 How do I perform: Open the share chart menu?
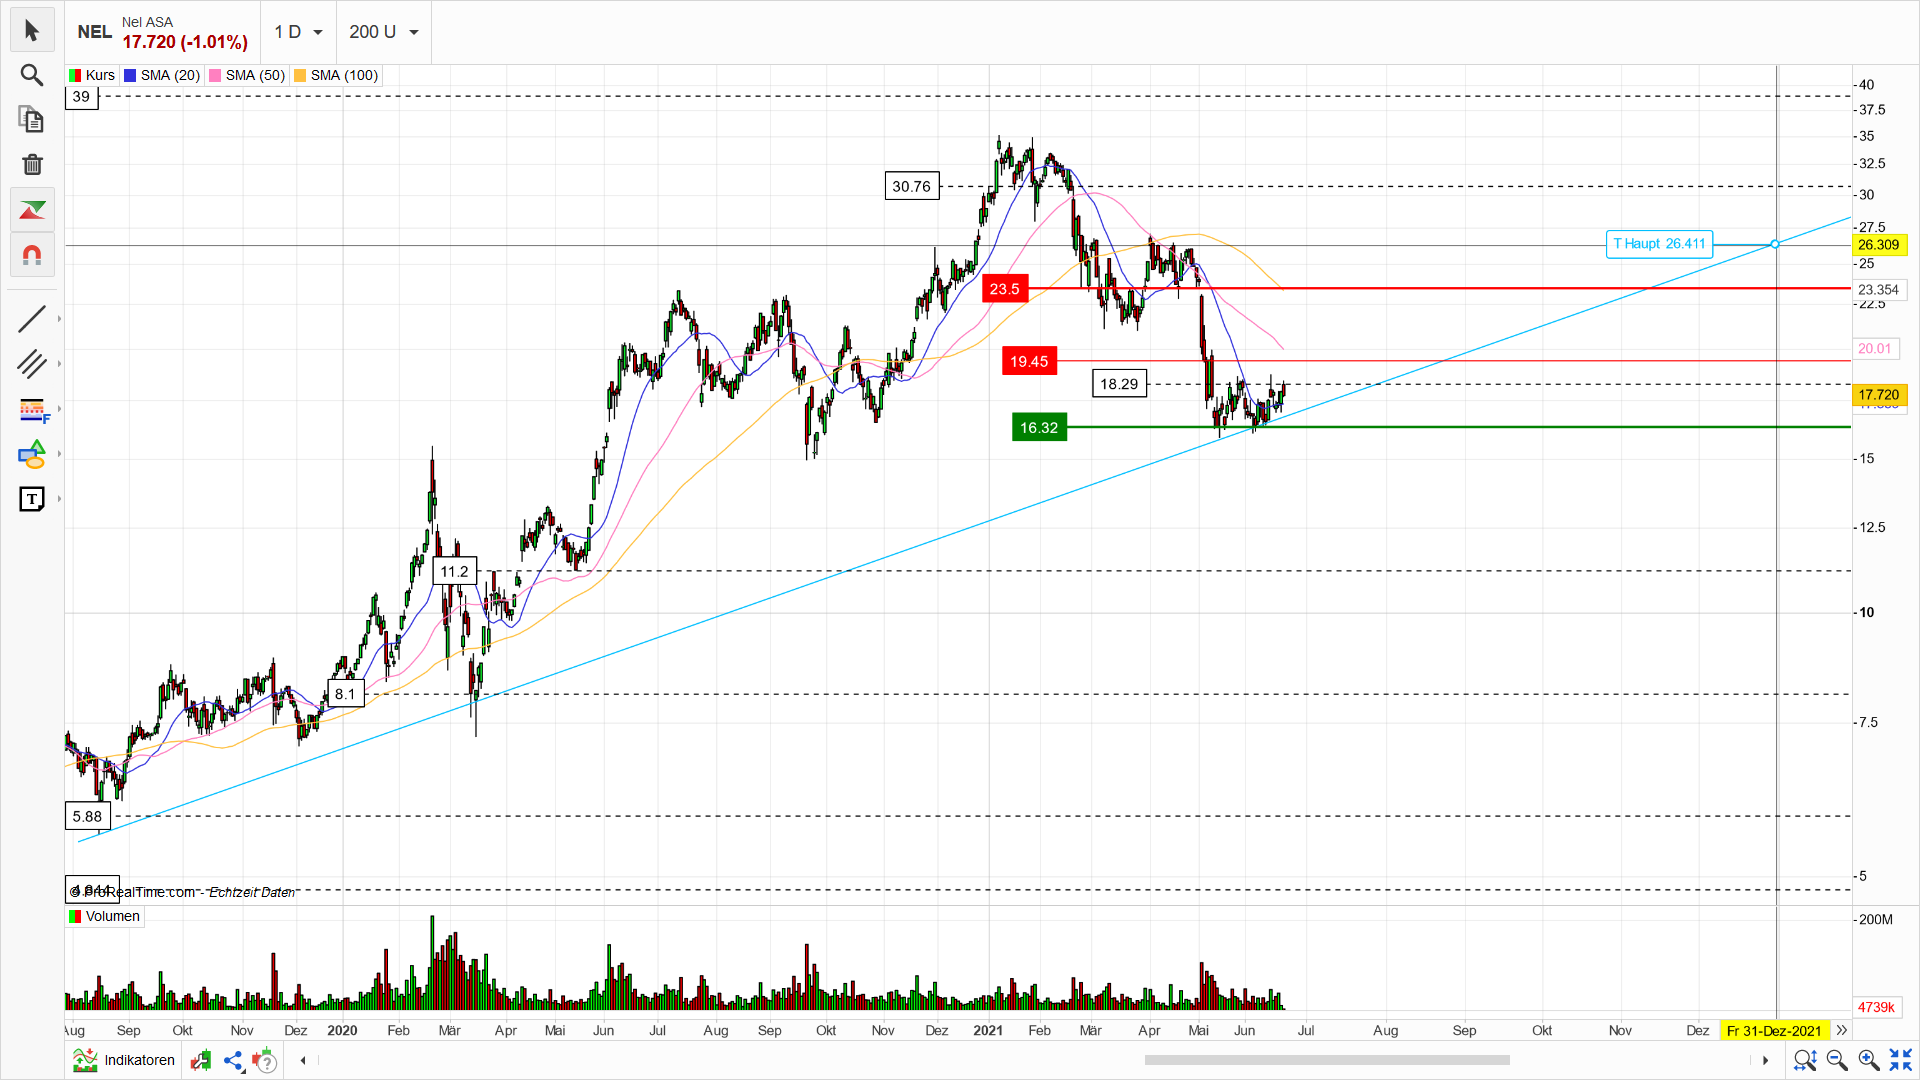[233, 1060]
